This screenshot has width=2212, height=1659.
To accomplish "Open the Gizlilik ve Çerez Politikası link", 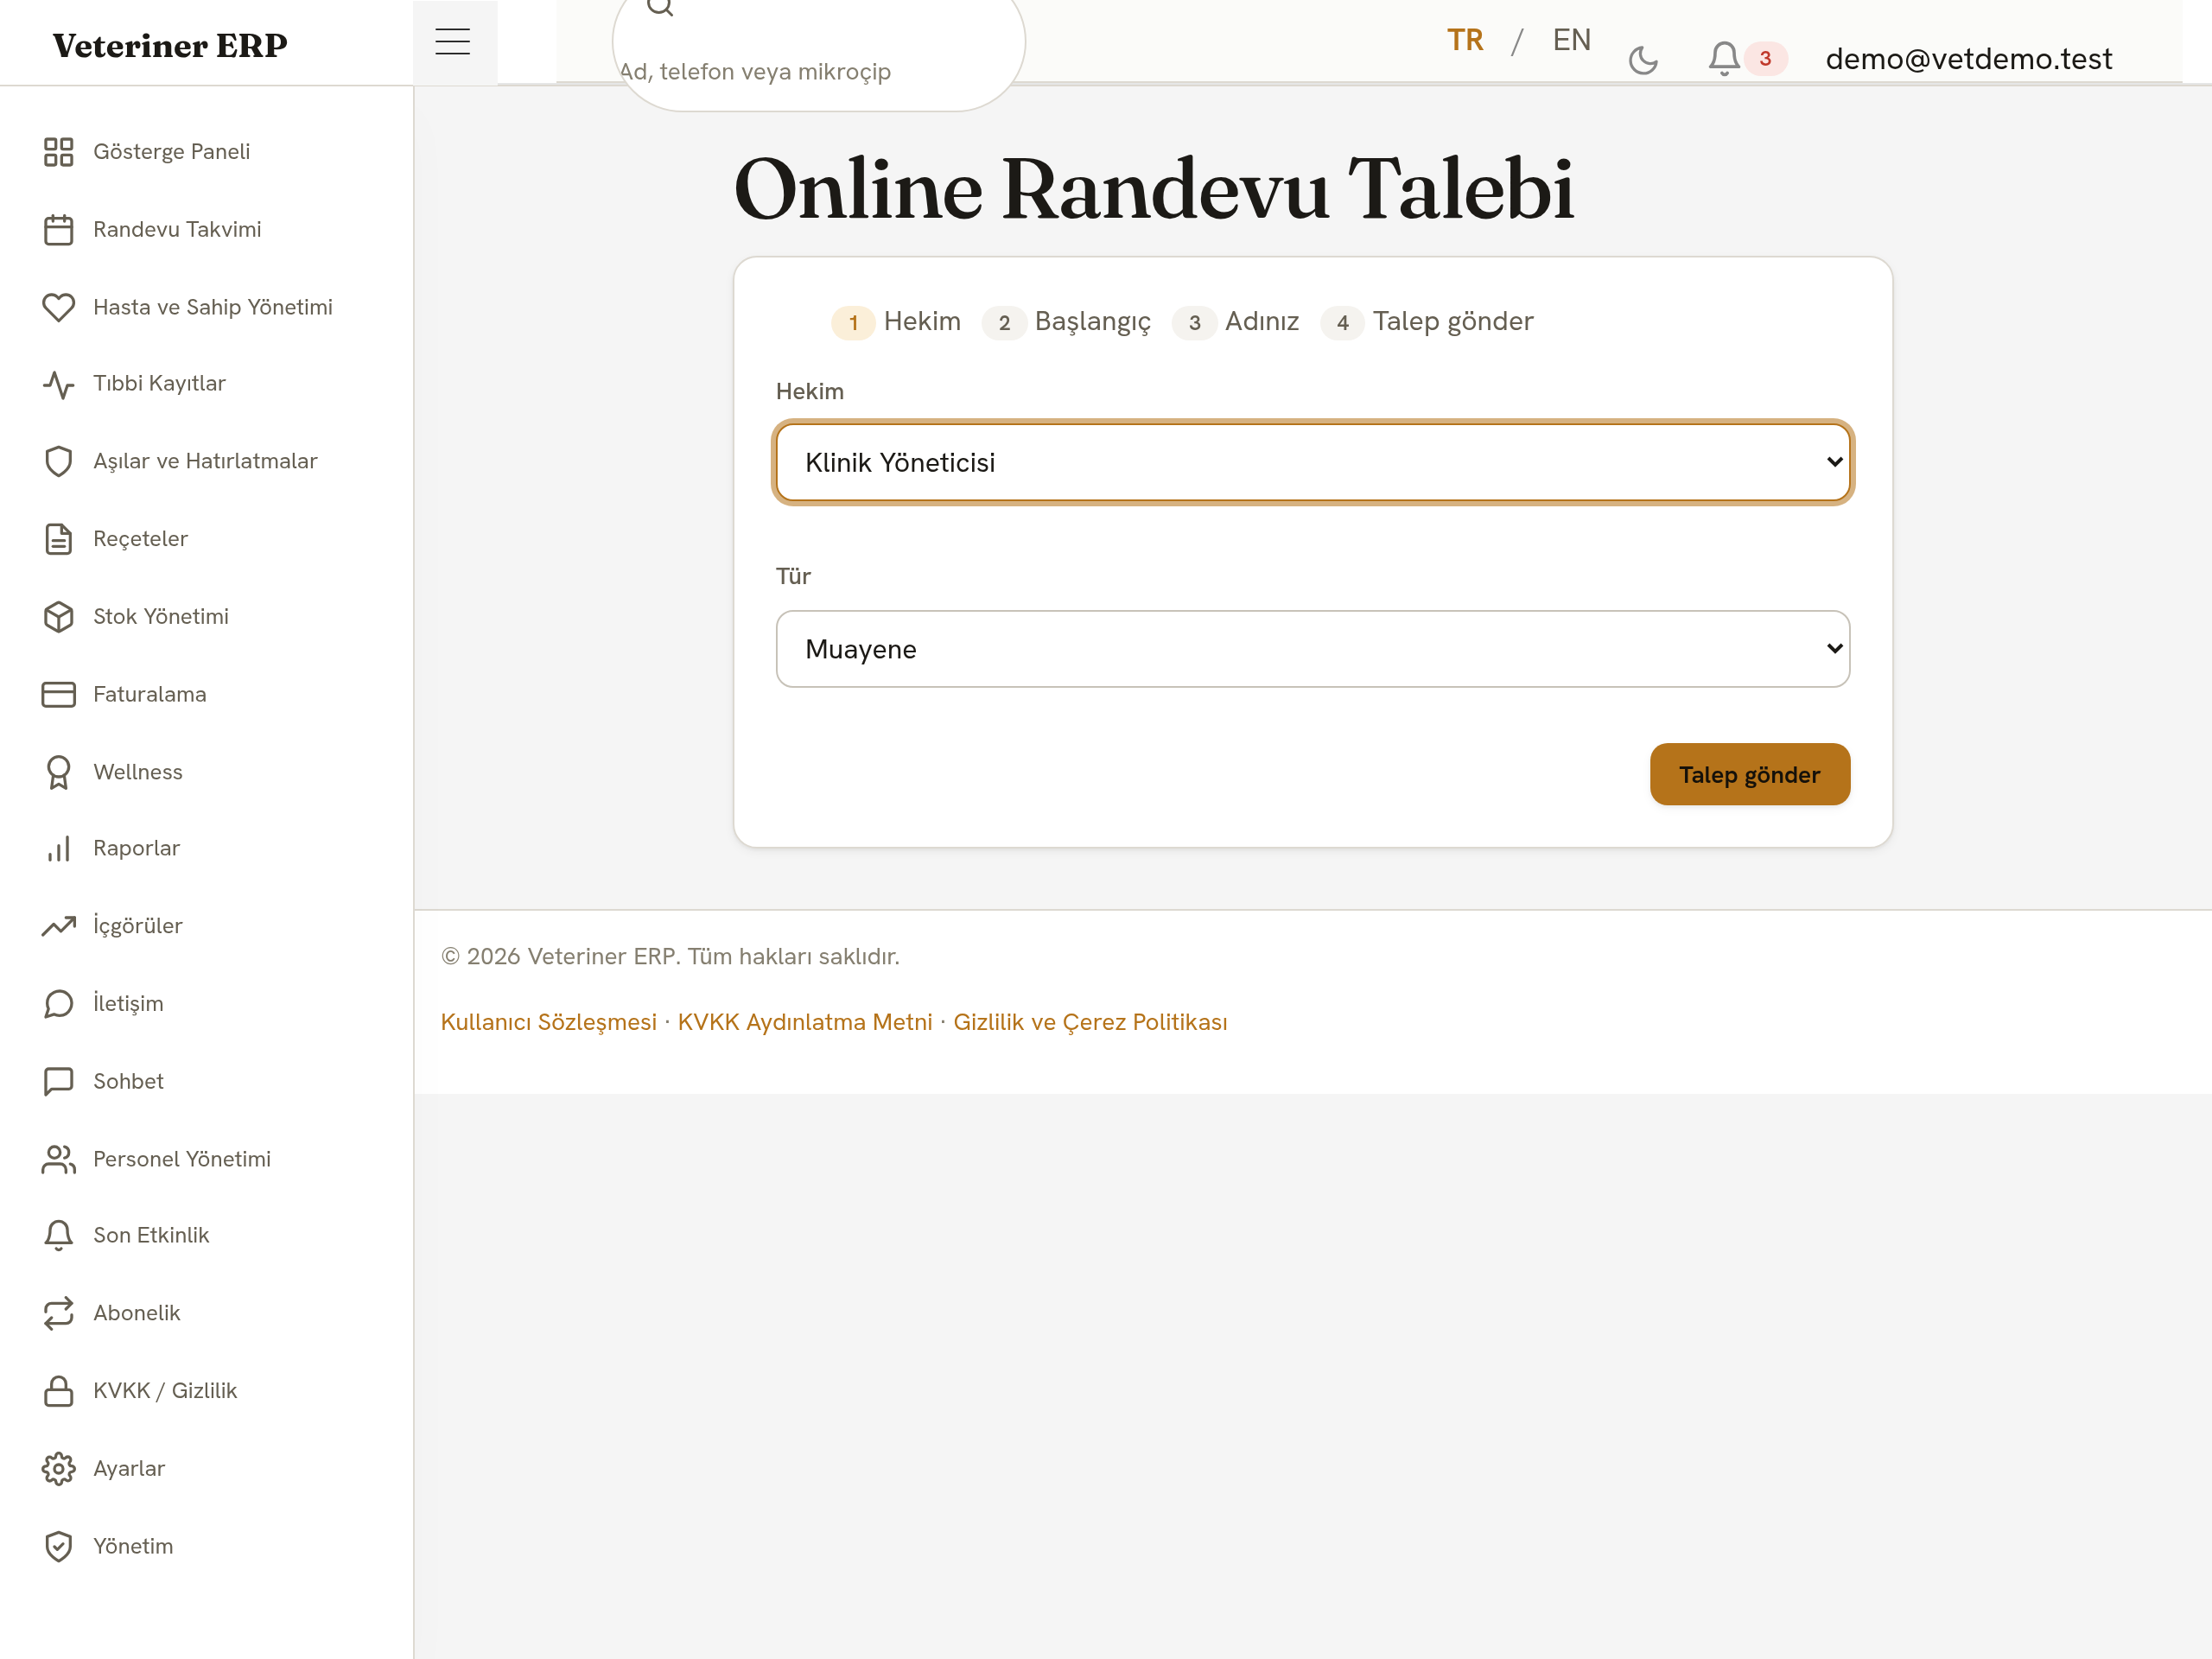I will [x=1090, y=1022].
